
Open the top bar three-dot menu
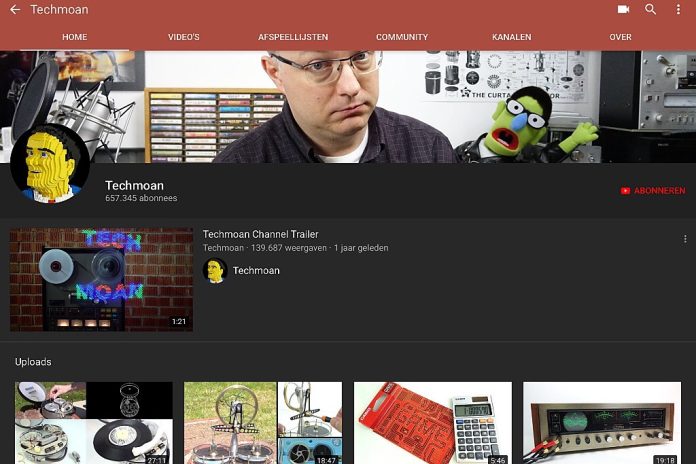pyautogui.click(x=678, y=9)
